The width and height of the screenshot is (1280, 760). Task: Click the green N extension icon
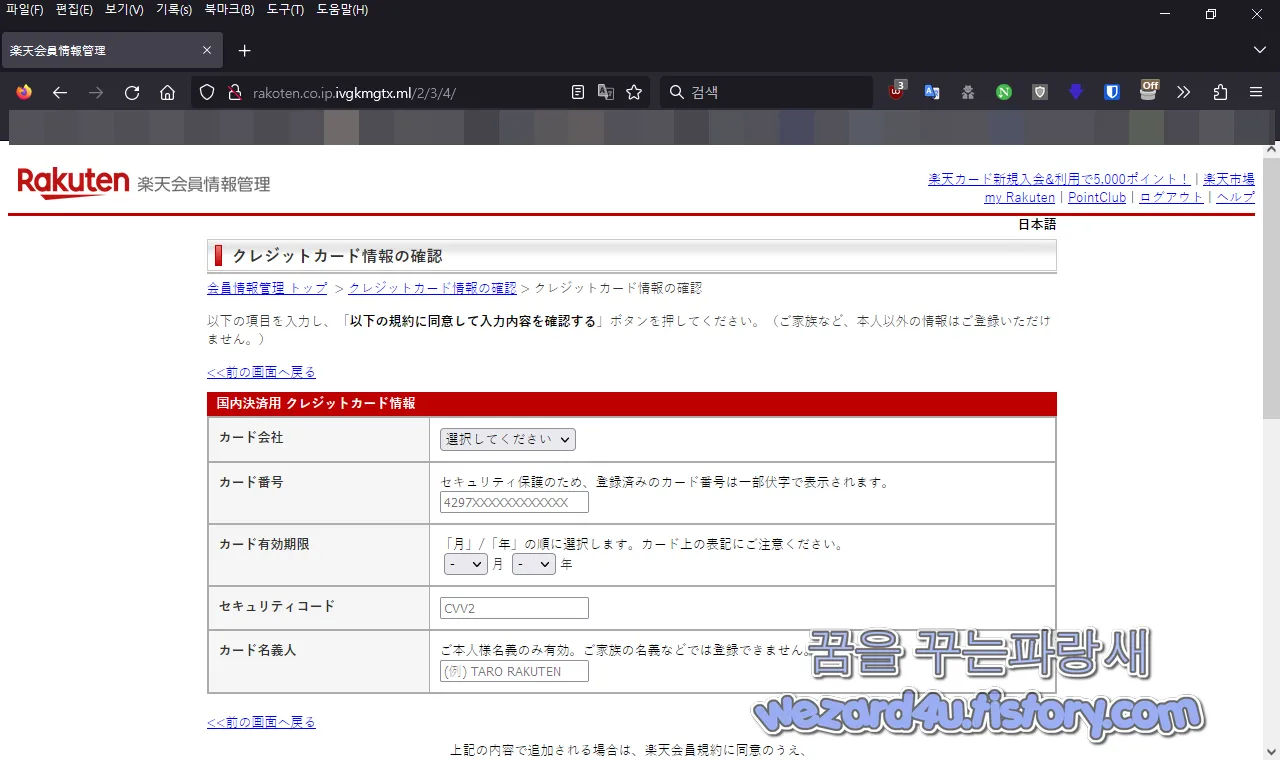click(x=1004, y=92)
